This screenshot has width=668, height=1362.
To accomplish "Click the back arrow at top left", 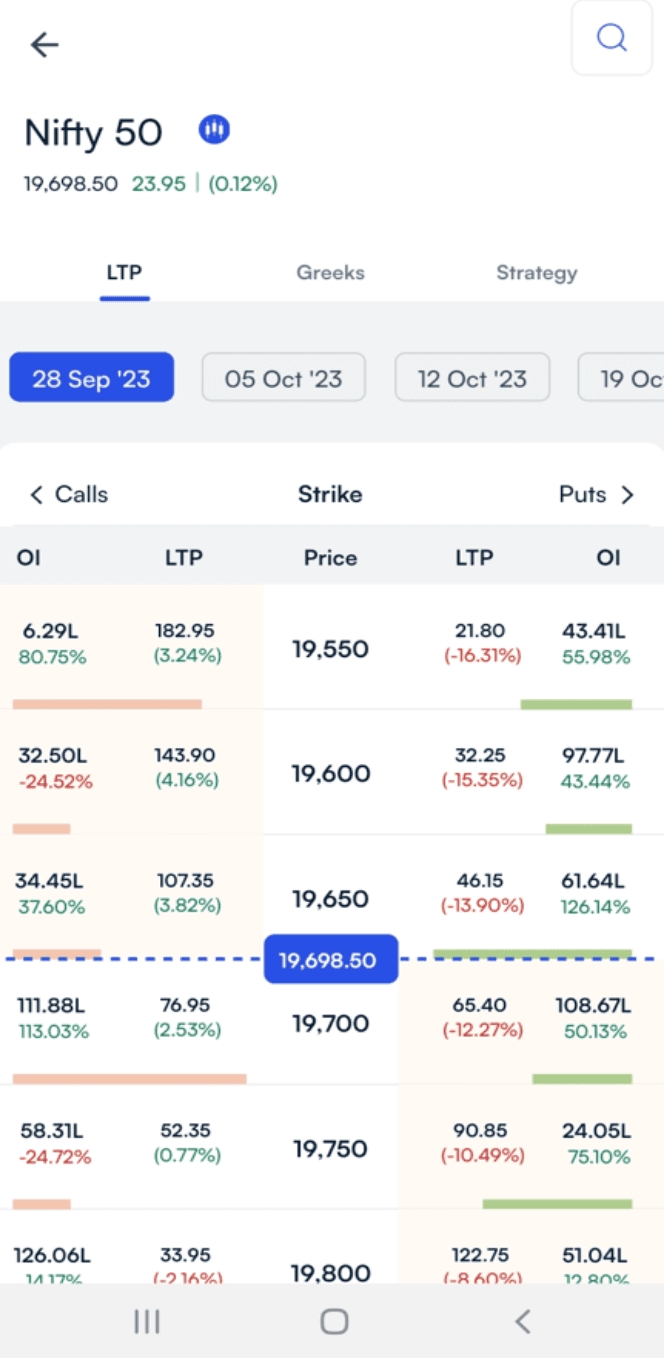I will click(x=44, y=44).
